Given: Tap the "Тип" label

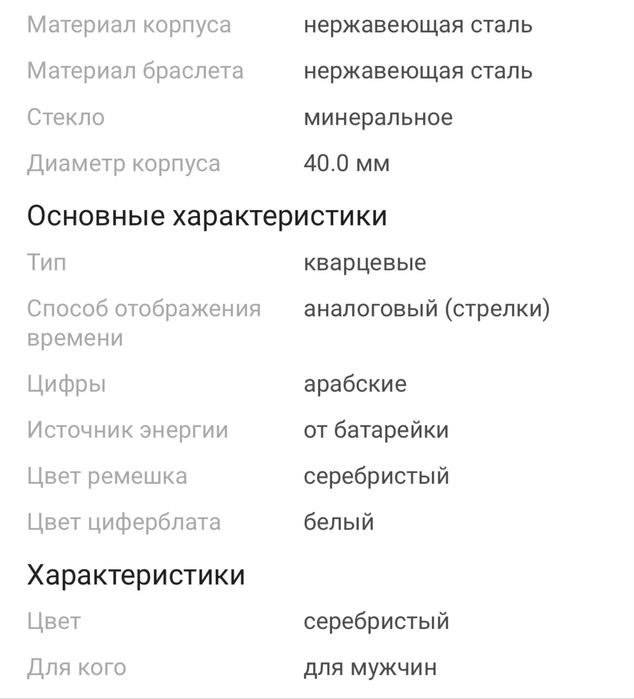Looking at the screenshot, I should point(47,263).
